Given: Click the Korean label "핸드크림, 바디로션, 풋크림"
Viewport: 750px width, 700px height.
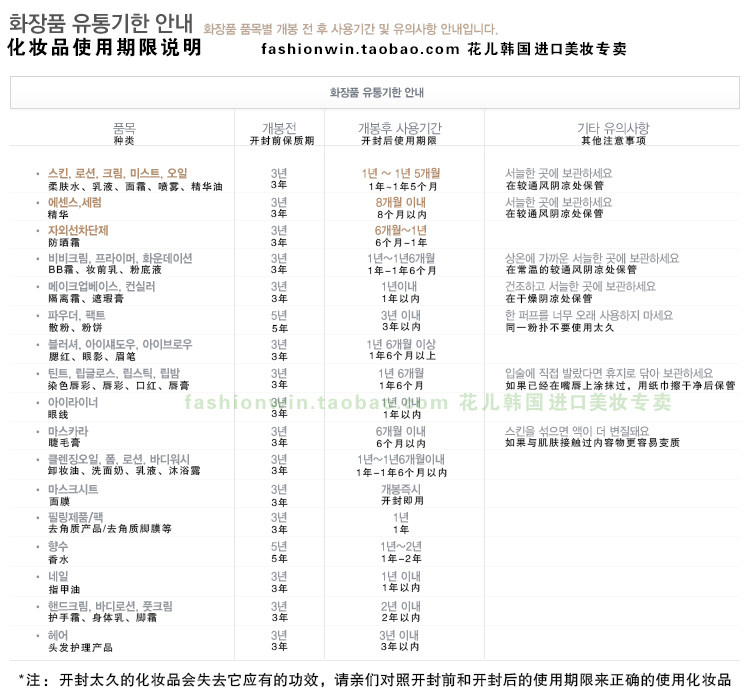Looking at the screenshot, I should pyautogui.click(x=110, y=606).
